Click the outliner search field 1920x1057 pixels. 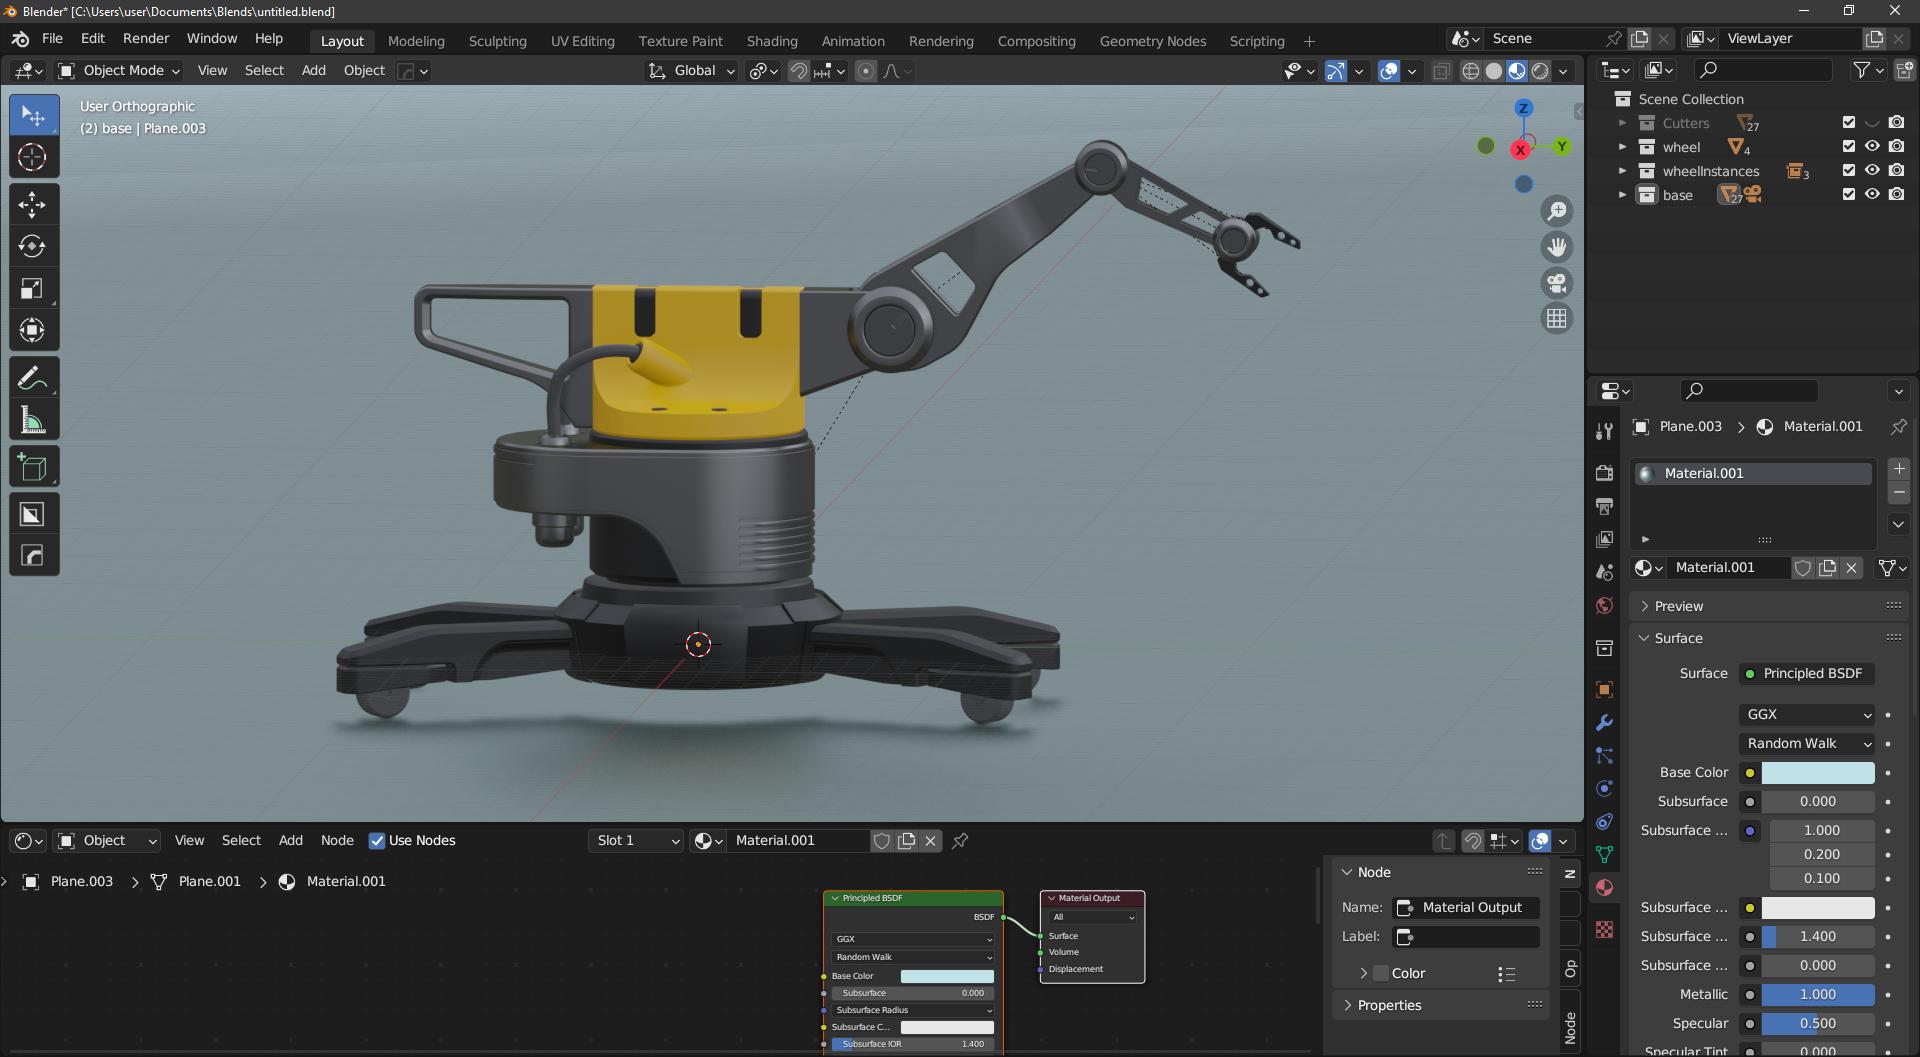click(x=1763, y=70)
